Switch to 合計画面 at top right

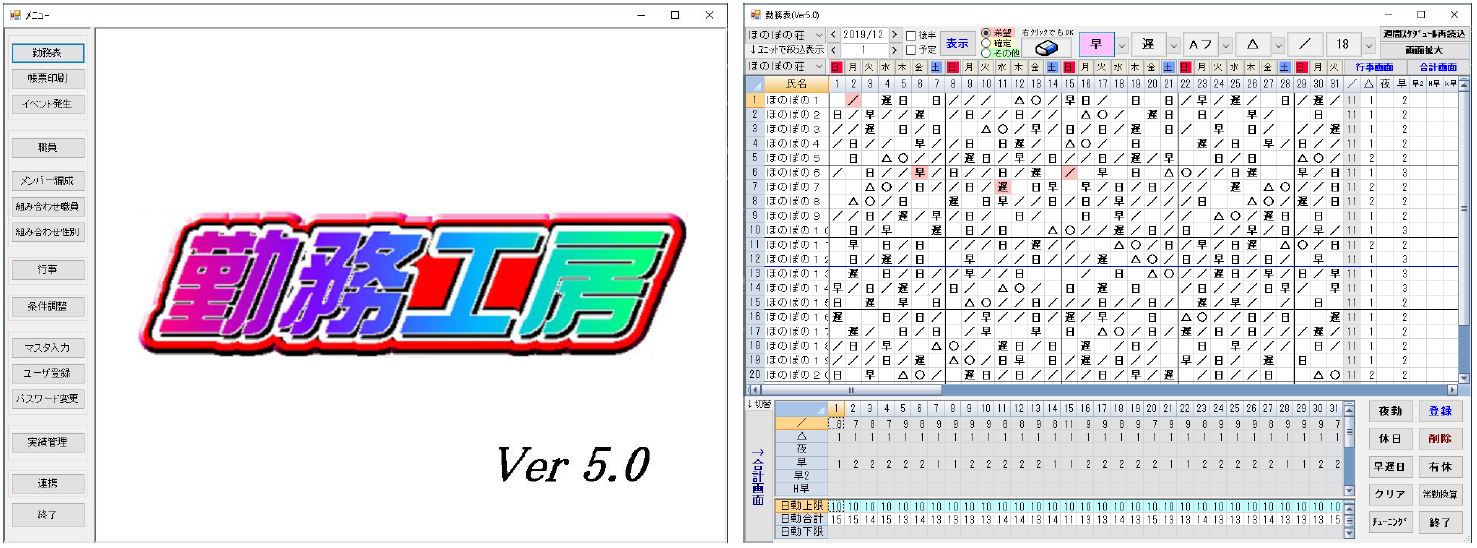pyautogui.click(x=1437, y=66)
